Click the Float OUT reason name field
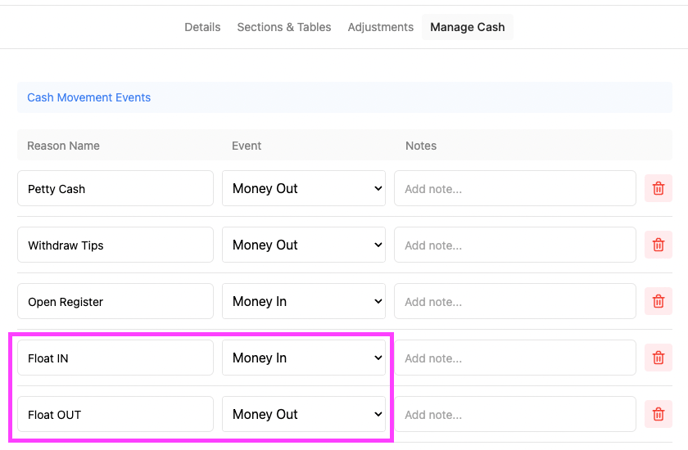 point(115,414)
